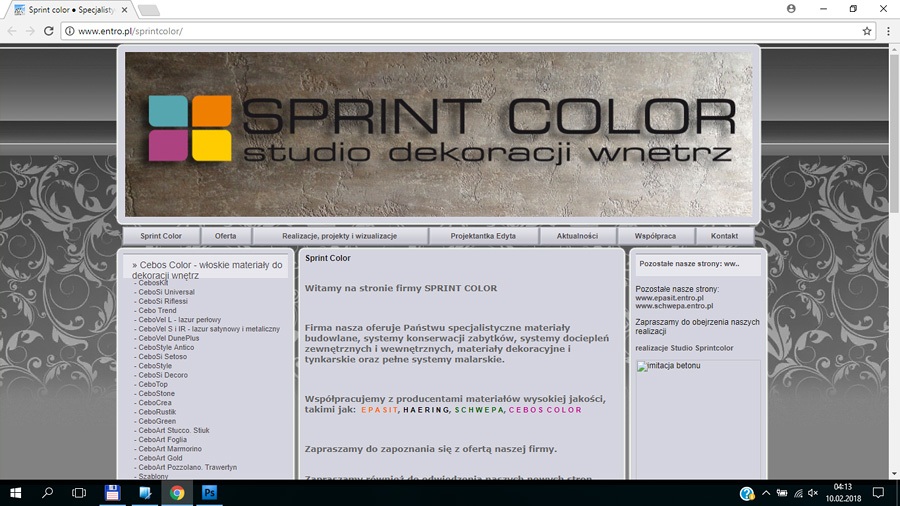Open Task View from the taskbar
The image size is (900, 506).
pos(79,493)
